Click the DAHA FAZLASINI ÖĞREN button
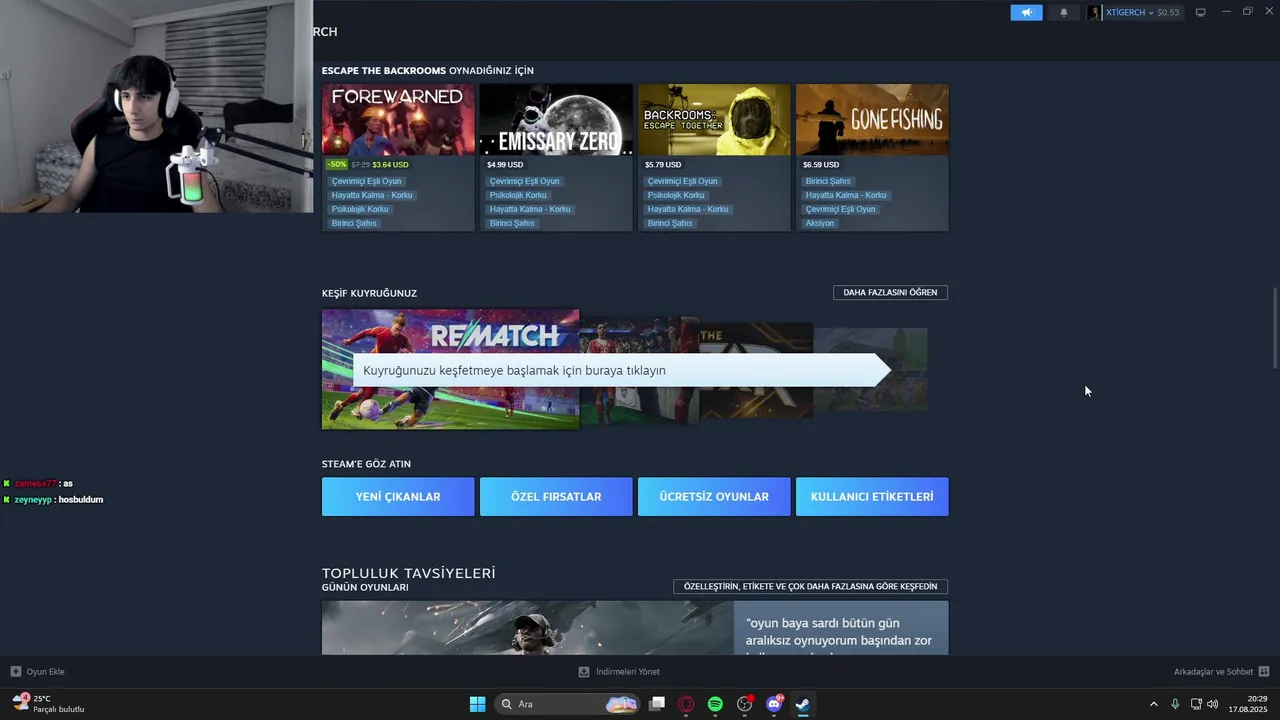Screen dimensions: 1280x720 [x=890, y=293]
